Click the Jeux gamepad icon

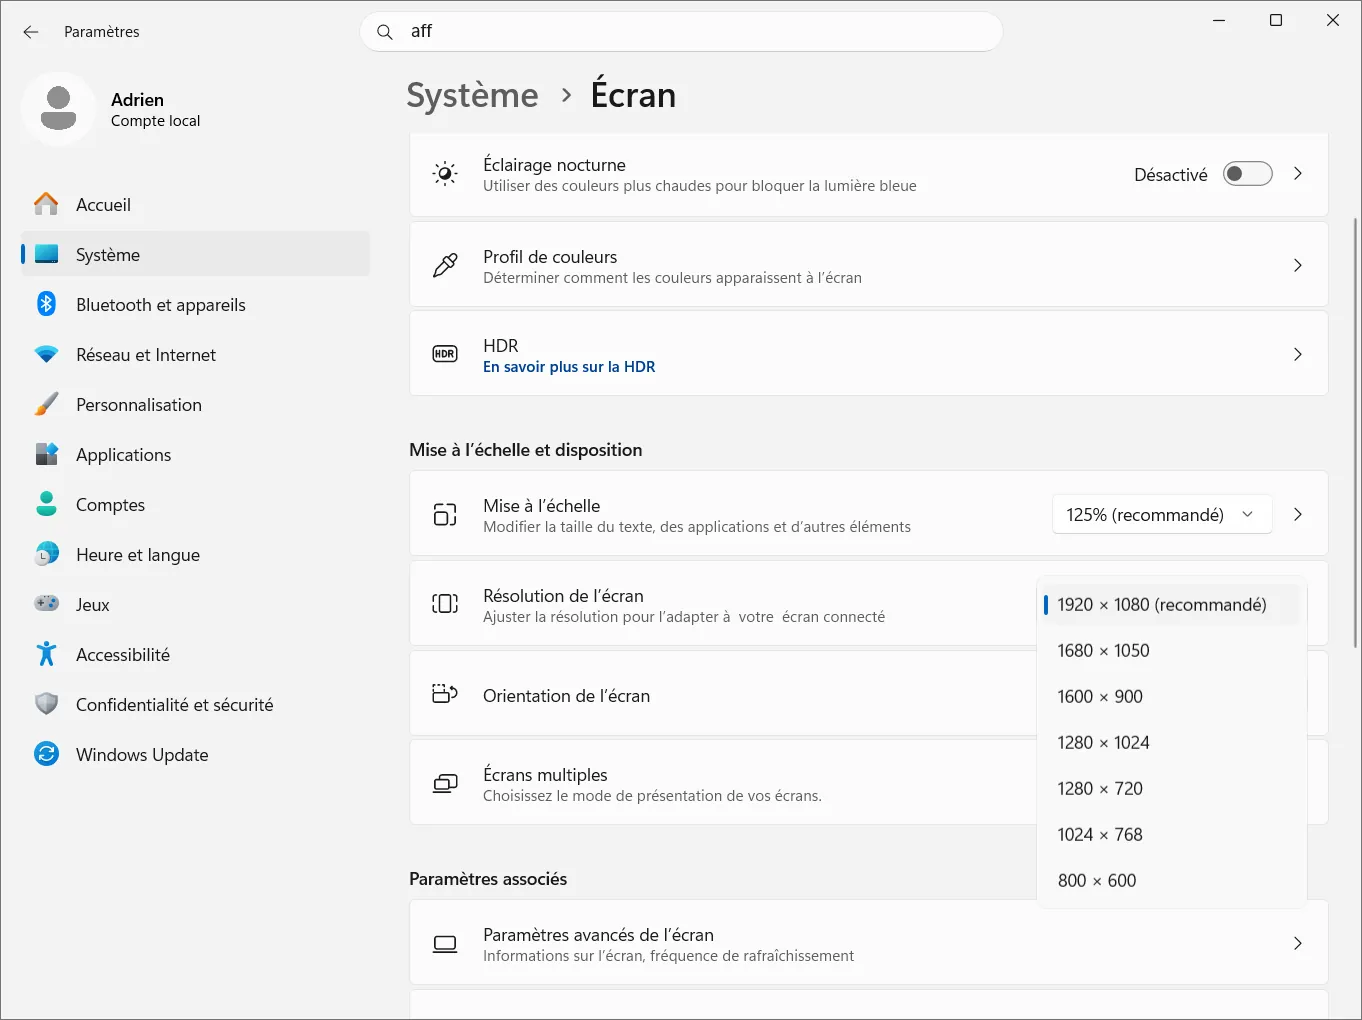(46, 604)
